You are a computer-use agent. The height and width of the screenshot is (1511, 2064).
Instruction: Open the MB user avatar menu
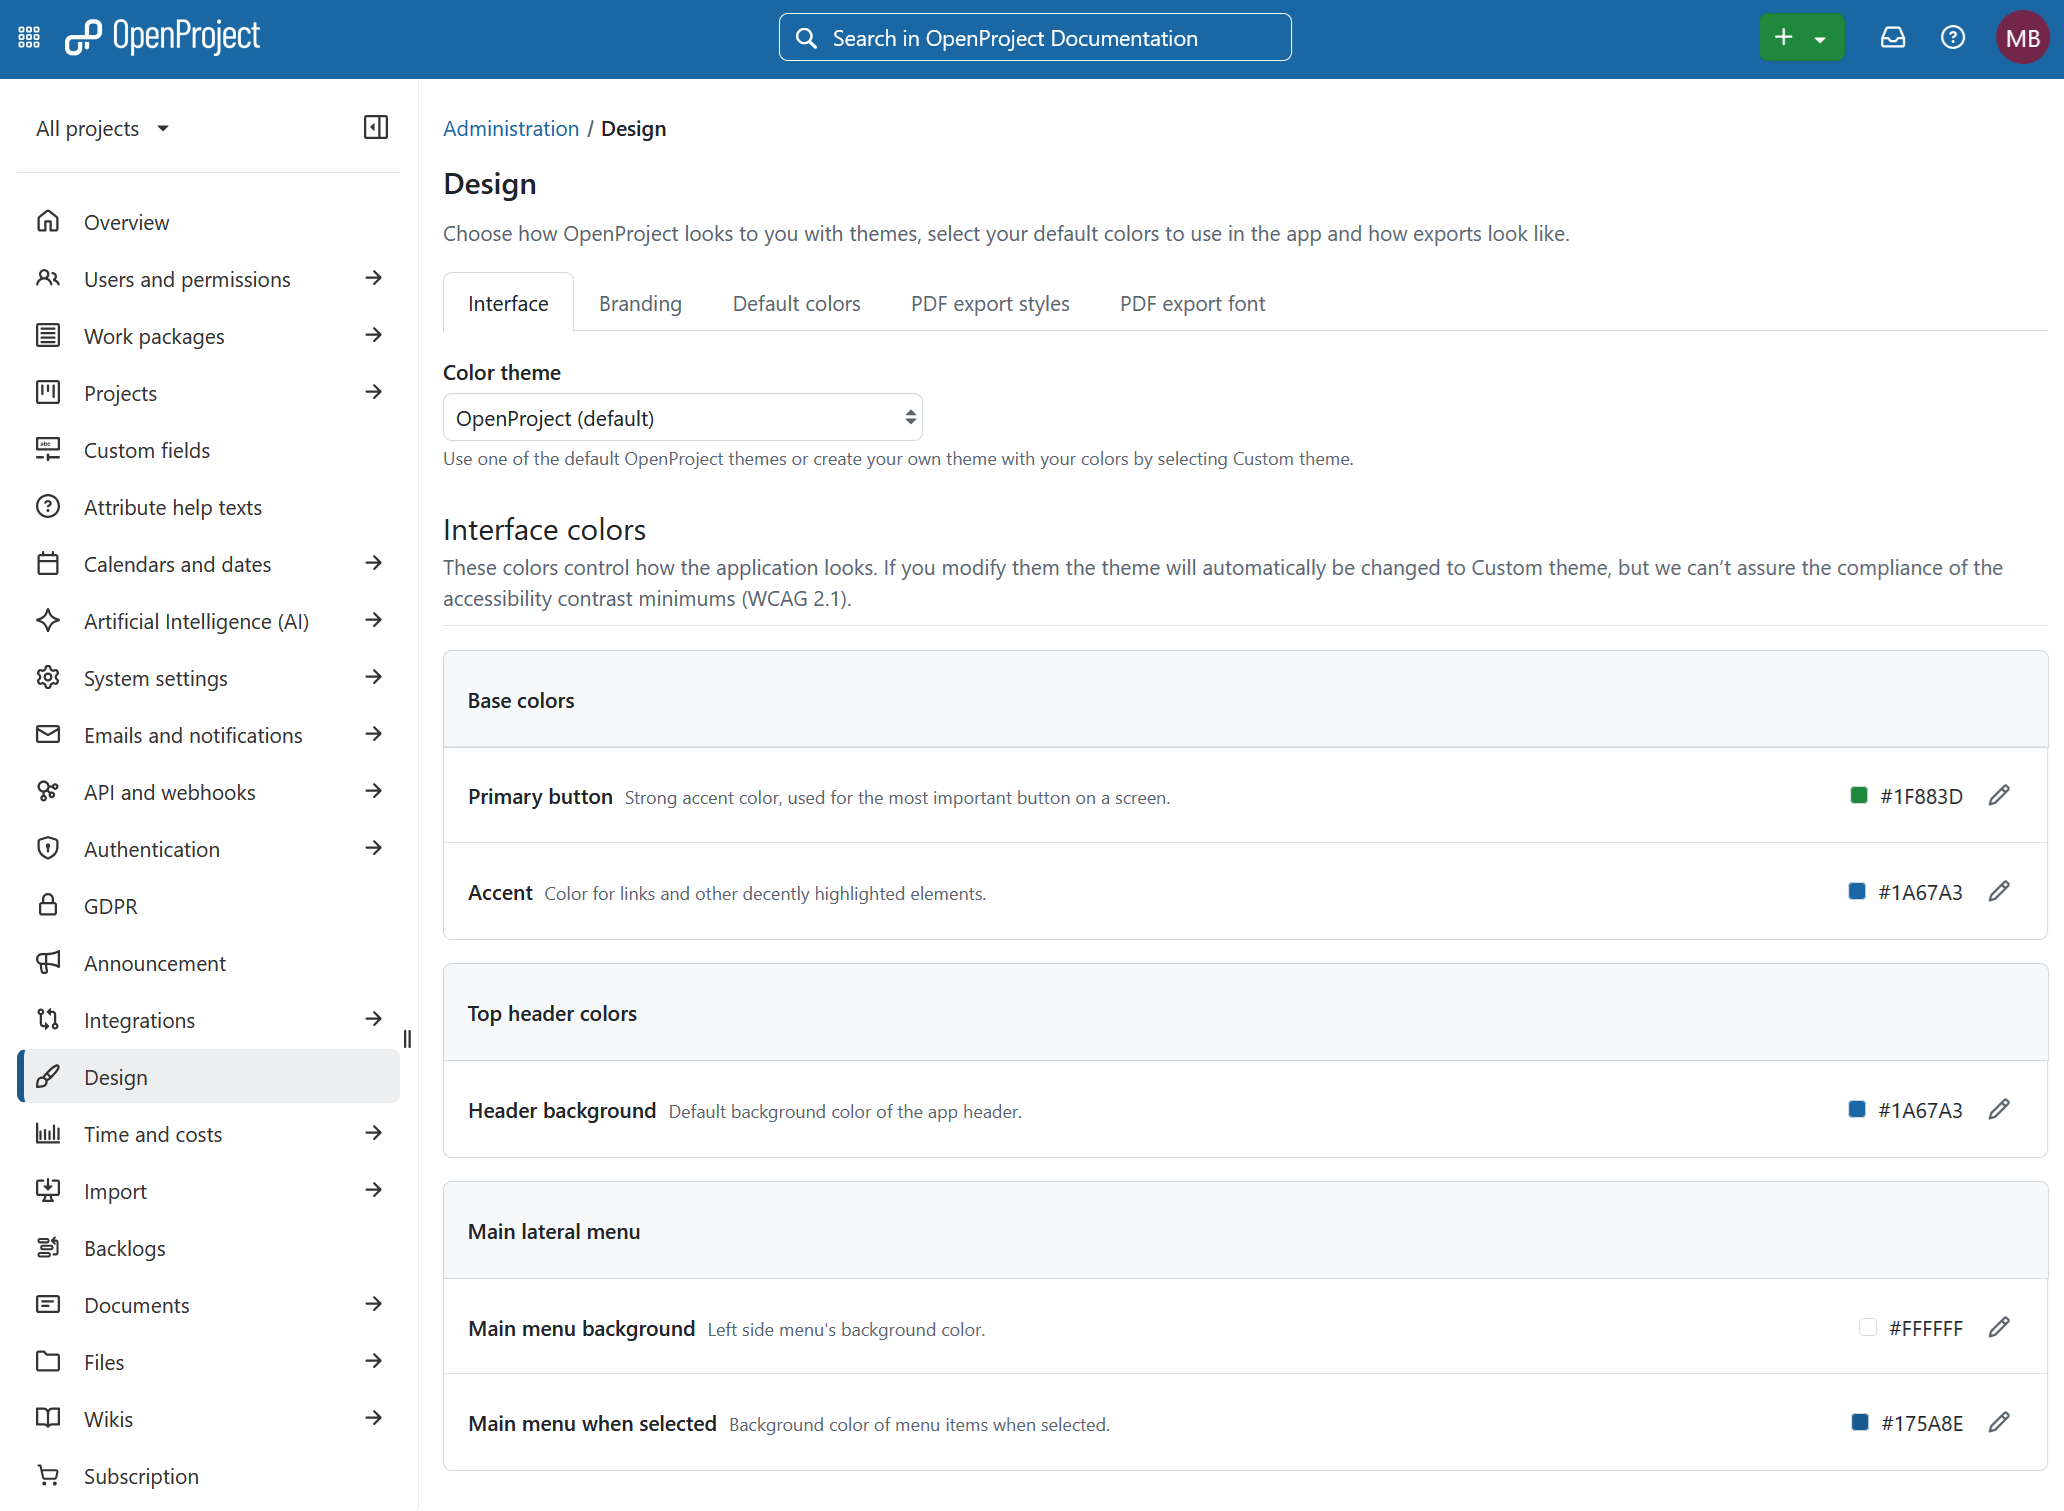click(x=2022, y=38)
